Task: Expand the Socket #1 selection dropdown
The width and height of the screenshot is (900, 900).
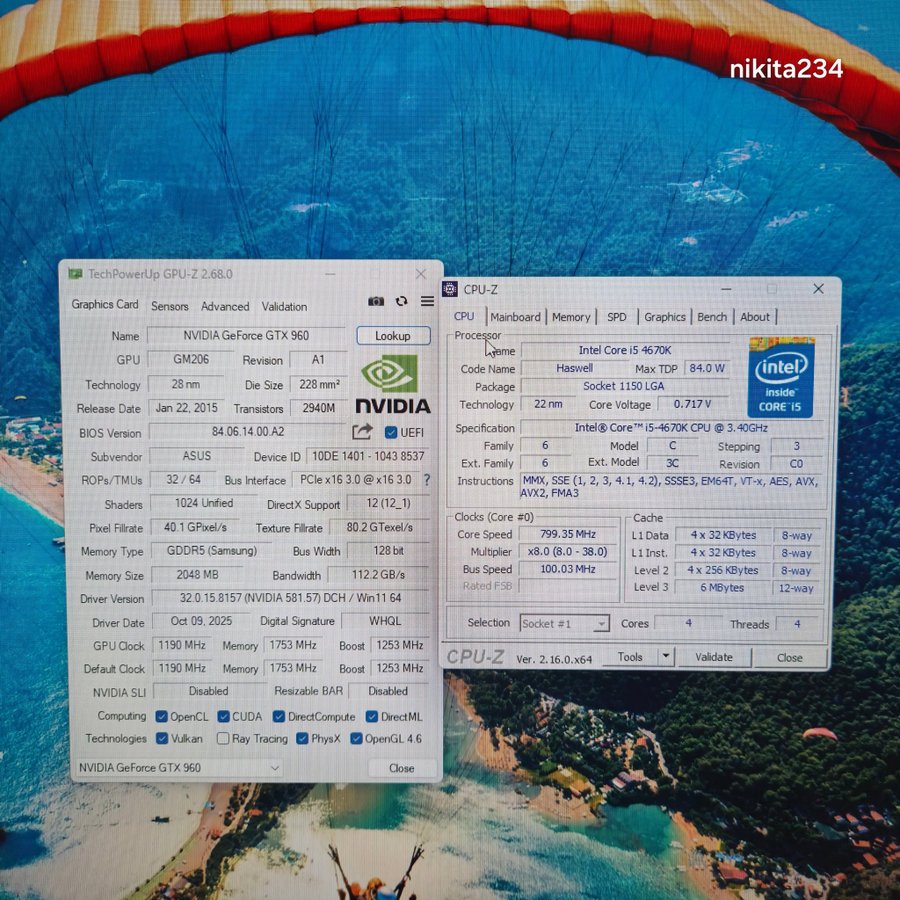Action: tap(600, 624)
